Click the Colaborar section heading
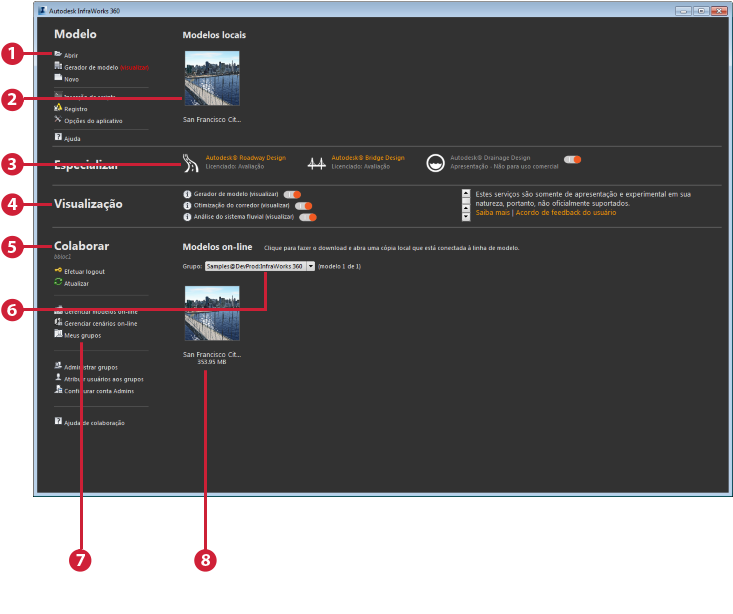733x614 pixels. point(81,246)
